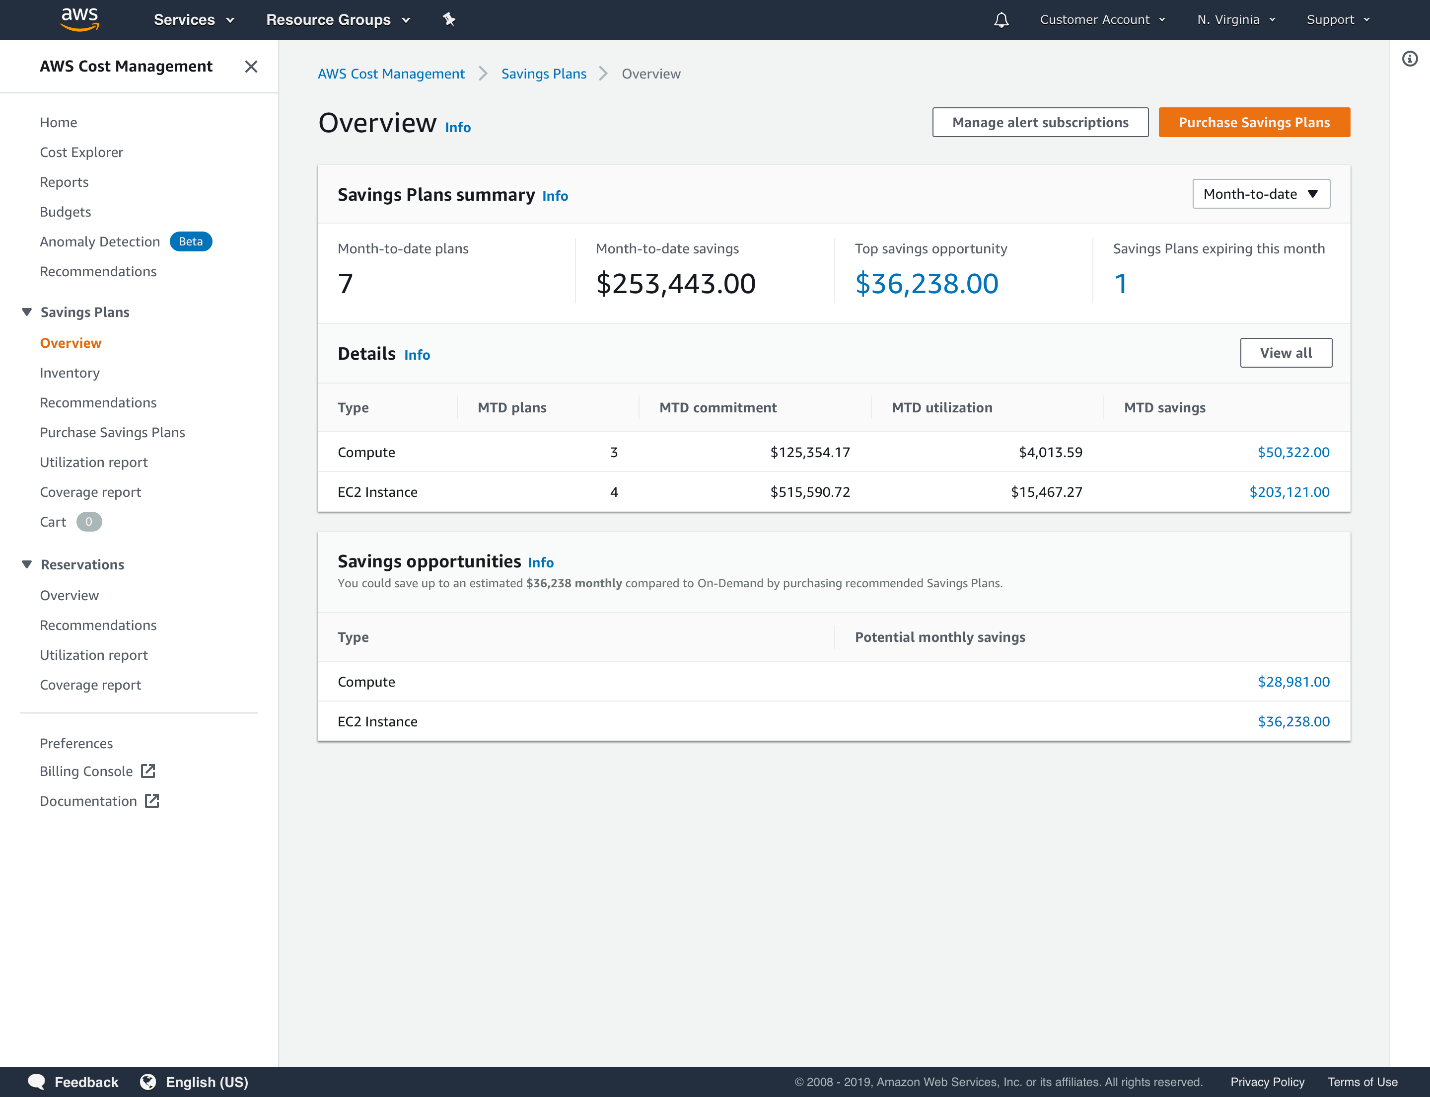Click the MTD commitment column header

tap(718, 408)
